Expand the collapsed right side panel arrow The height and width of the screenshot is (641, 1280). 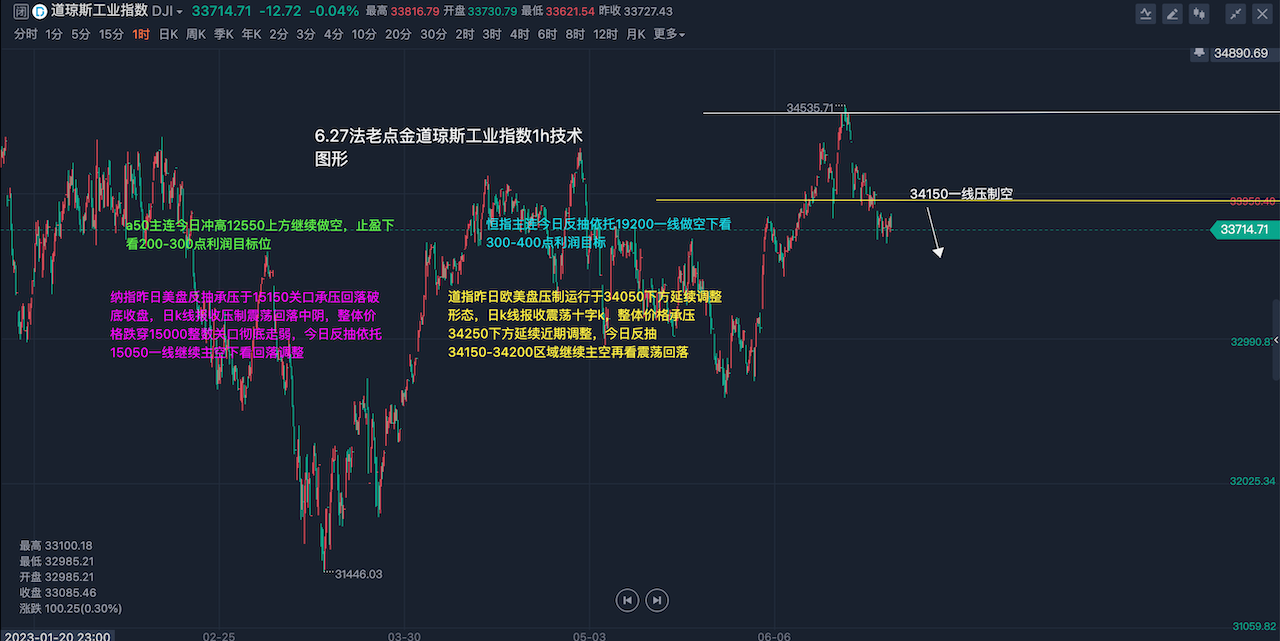[x=1275, y=342]
